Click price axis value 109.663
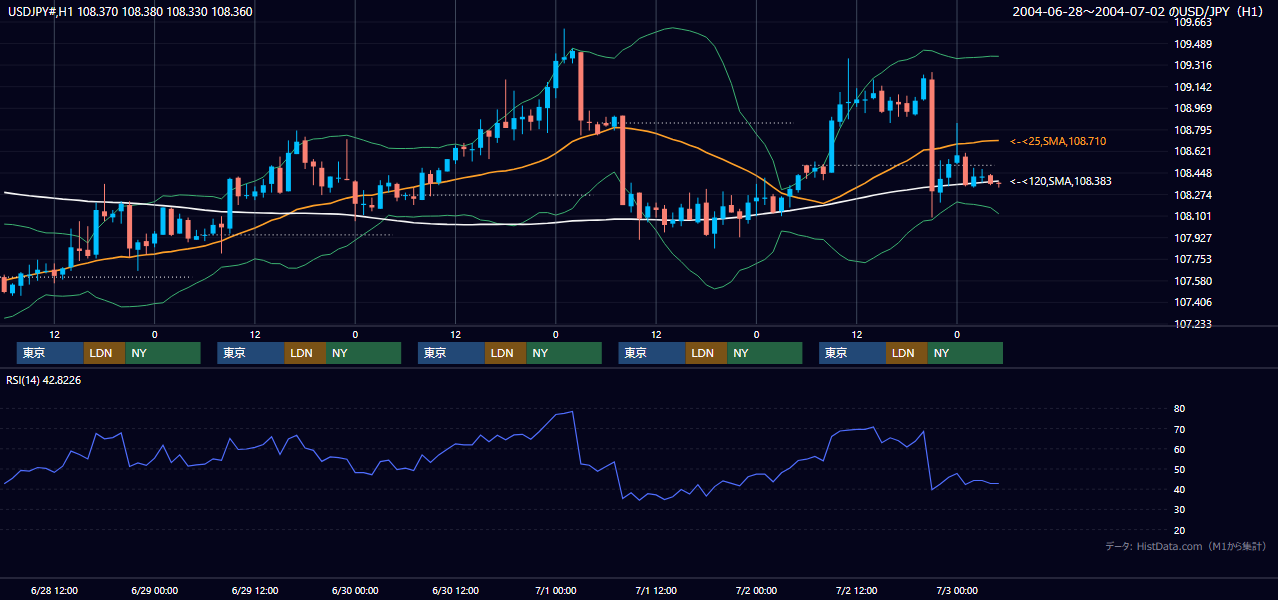The height and width of the screenshot is (600, 1278). click(x=1194, y=22)
